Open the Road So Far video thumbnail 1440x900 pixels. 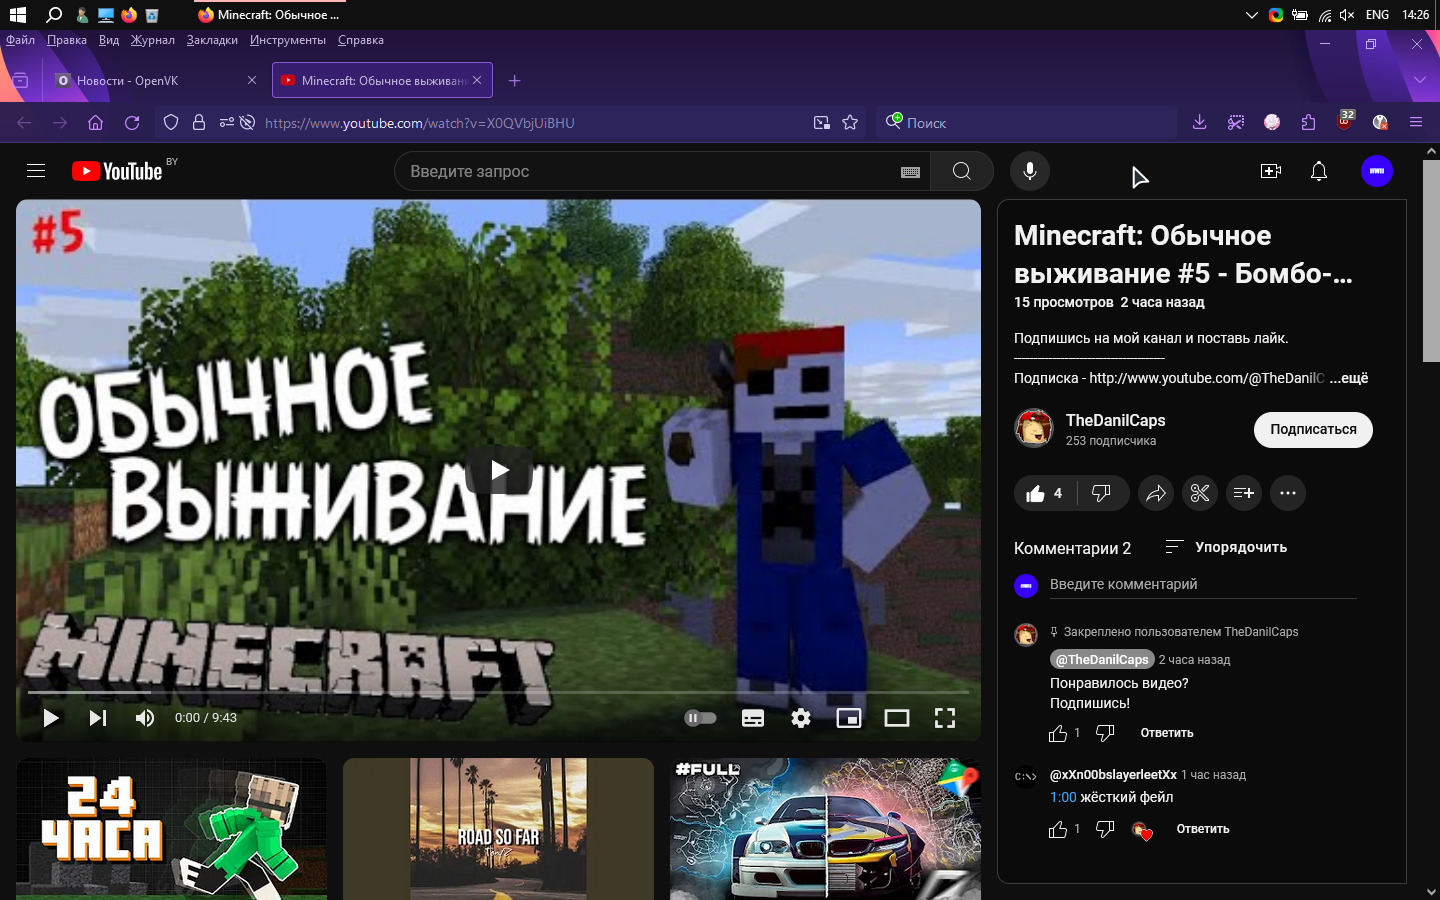[x=498, y=829]
